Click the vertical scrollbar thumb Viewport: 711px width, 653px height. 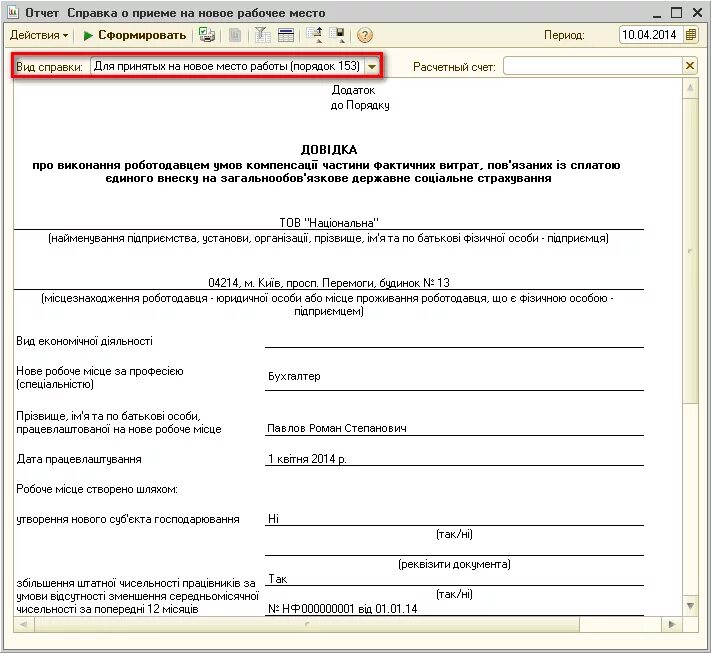[690, 250]
